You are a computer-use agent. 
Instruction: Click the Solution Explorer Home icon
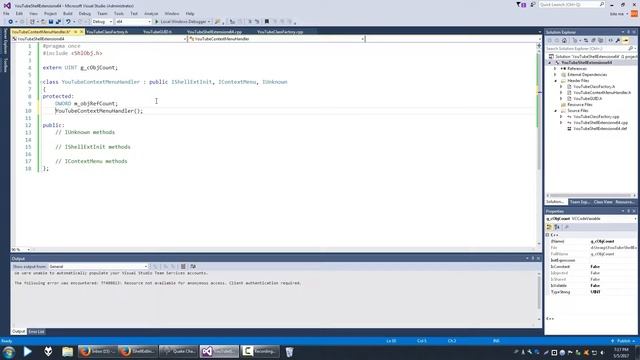point(564,40)
